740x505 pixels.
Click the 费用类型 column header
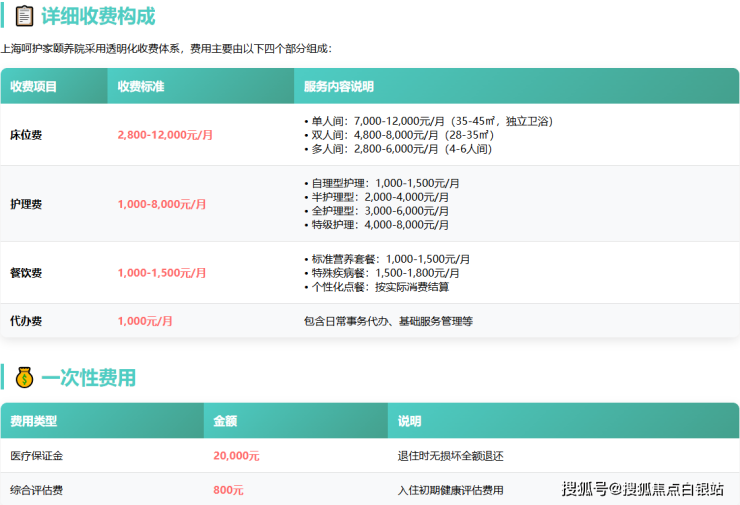(x=34, y=422)
